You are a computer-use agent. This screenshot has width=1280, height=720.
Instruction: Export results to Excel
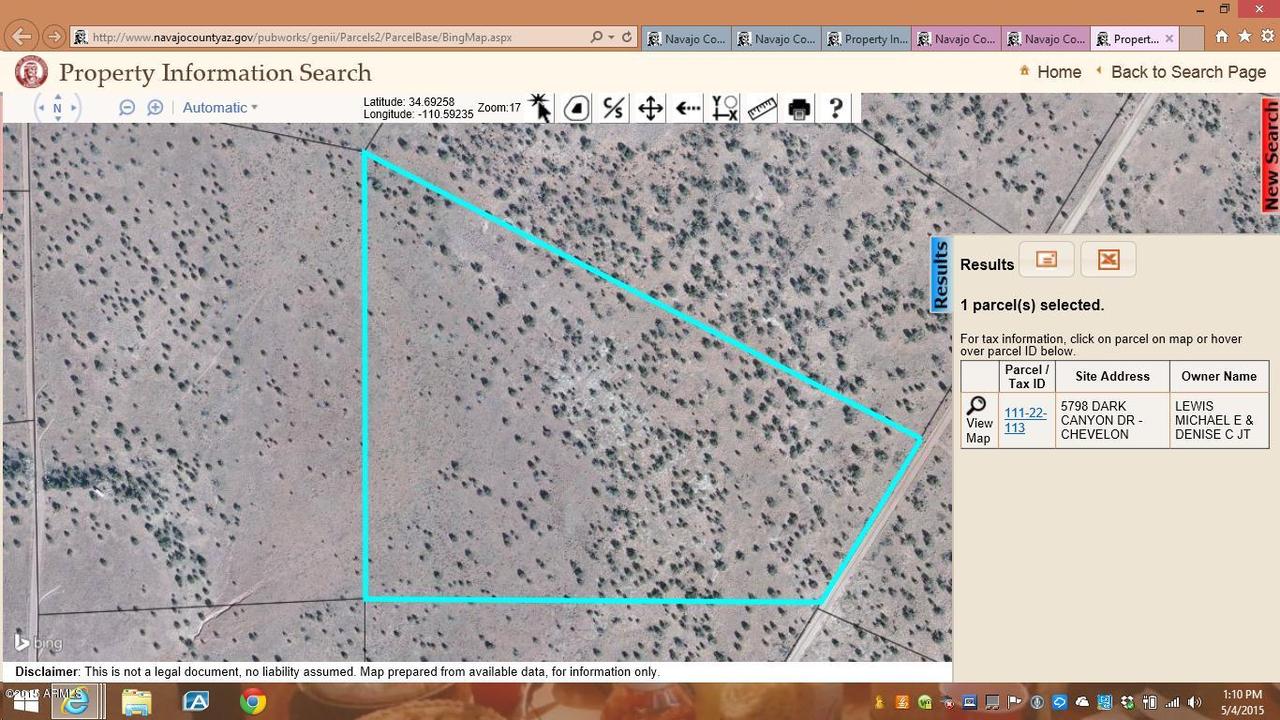[x=1107, y=259]
